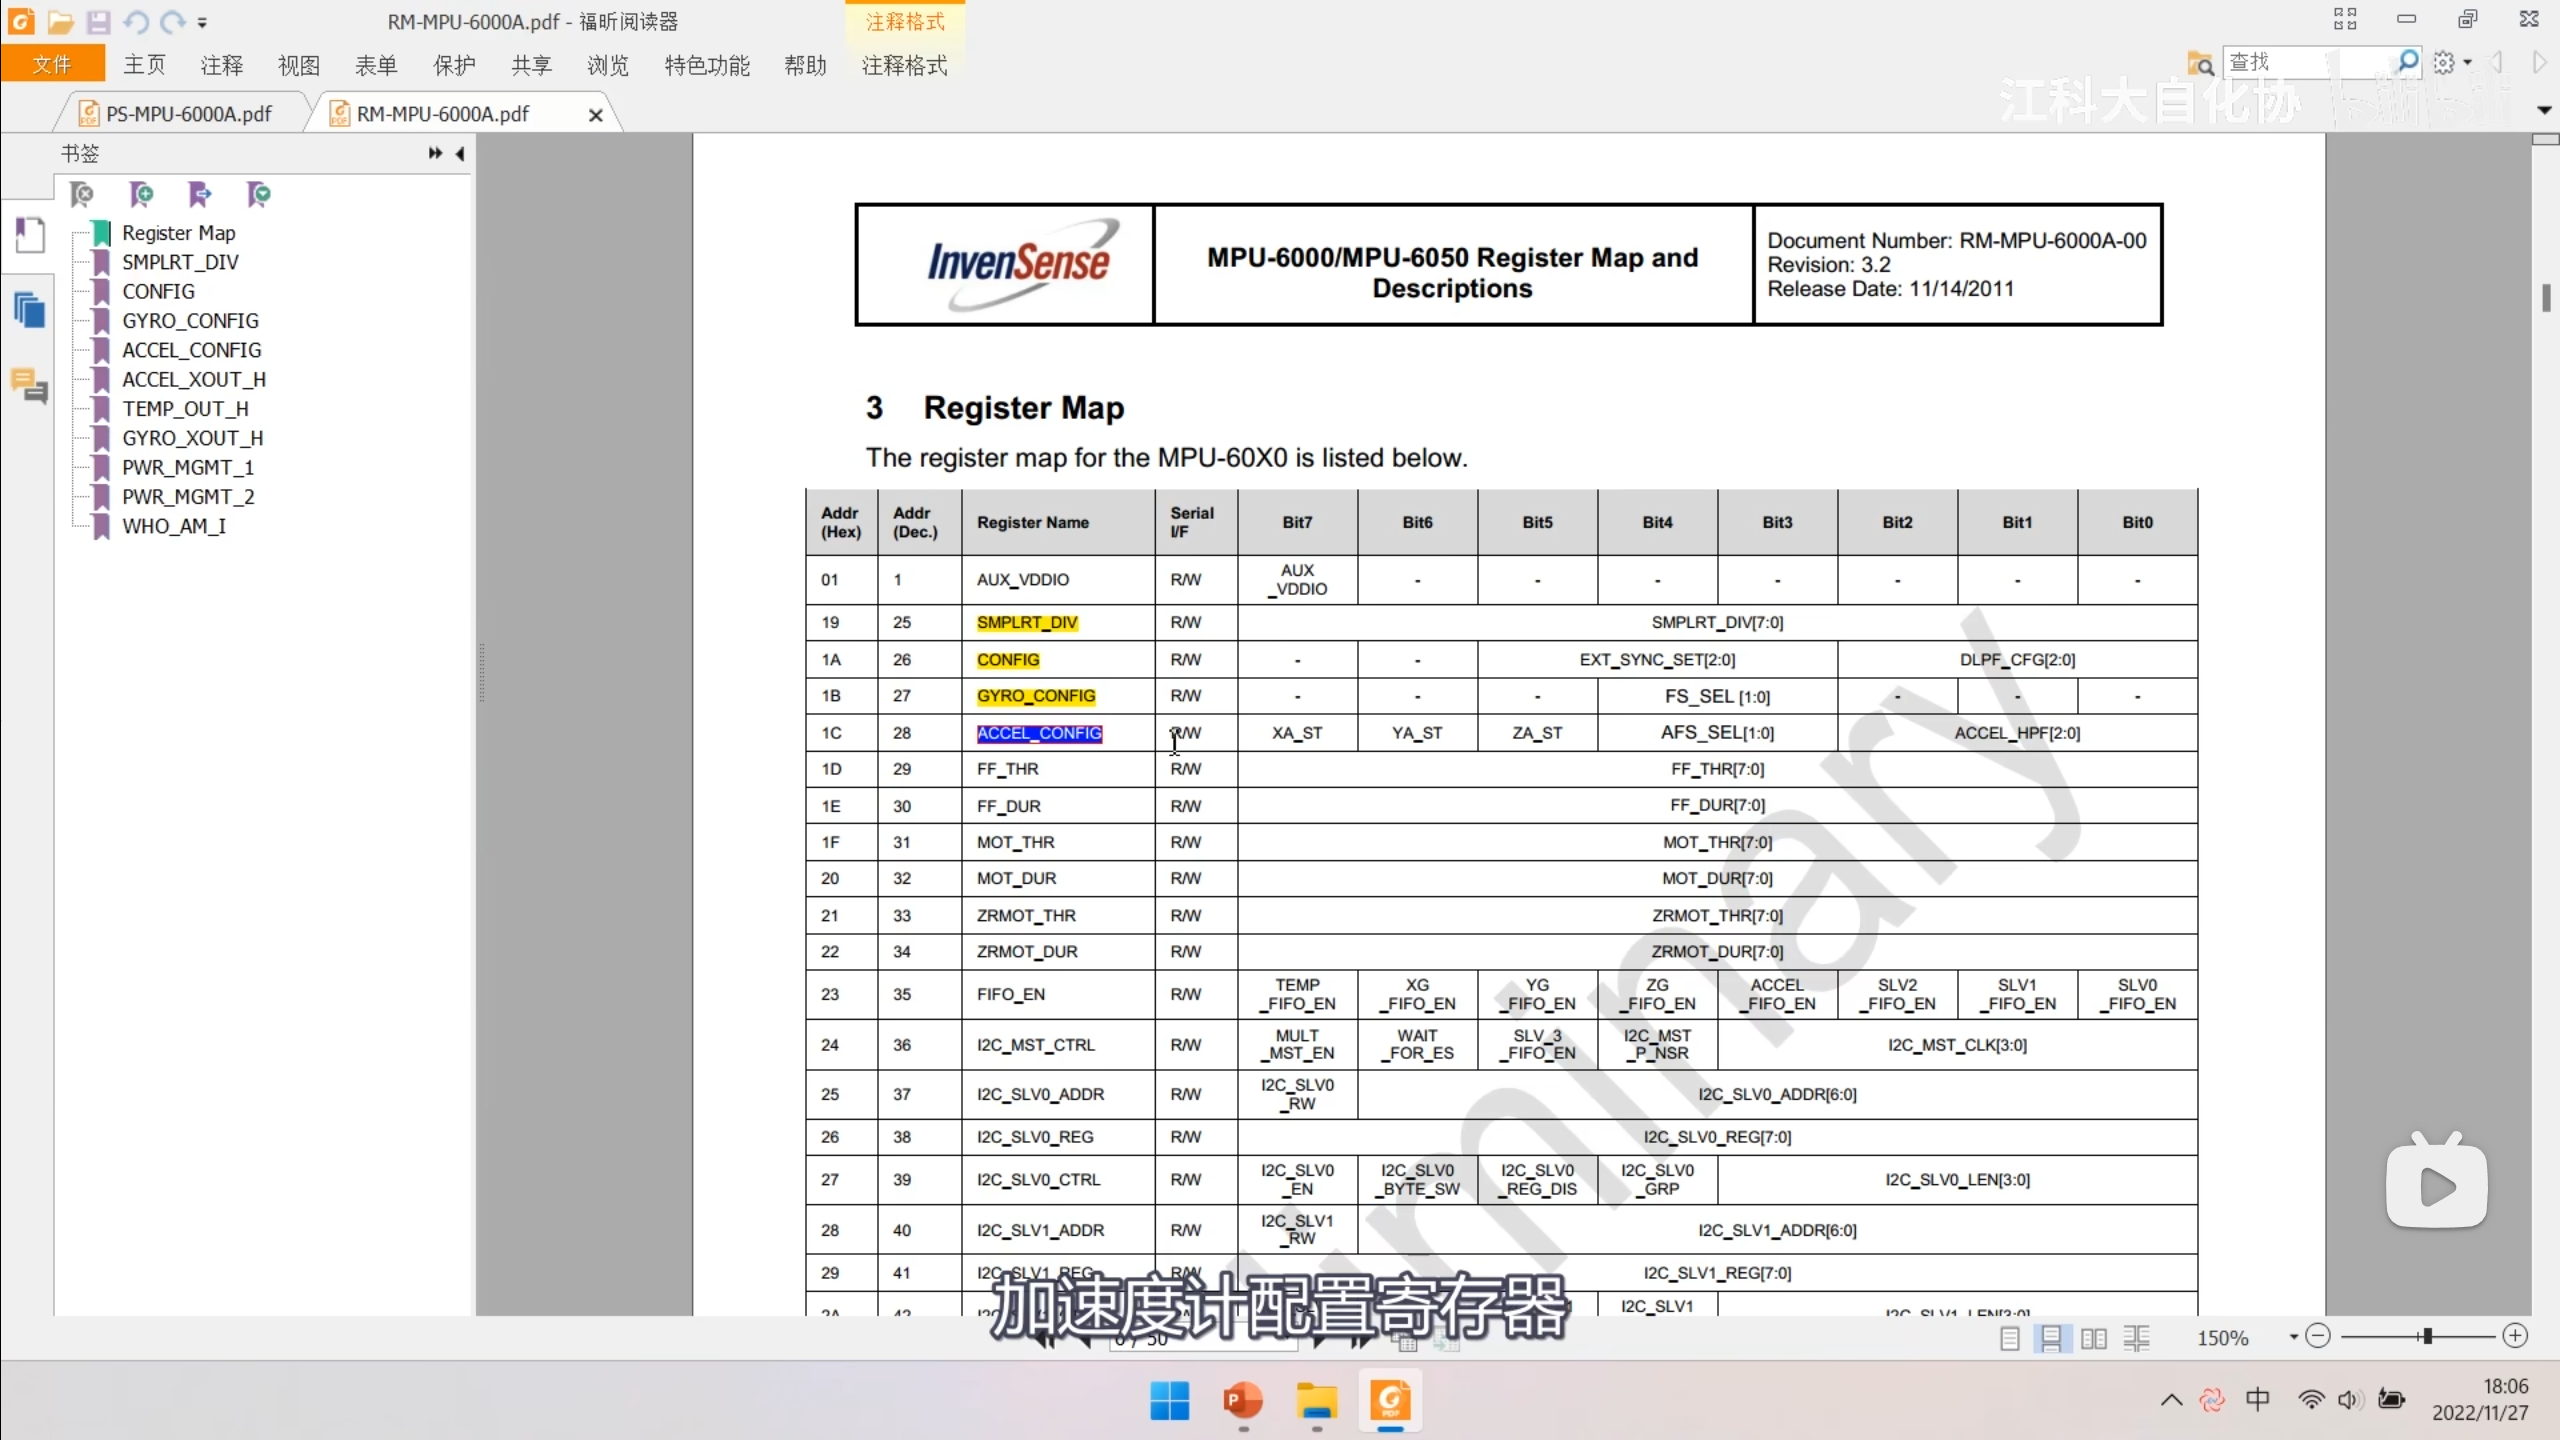The width and height of the screenshot is (2560, 1440).
Task: Open the 注释 menu
Action: pos(221,66)
